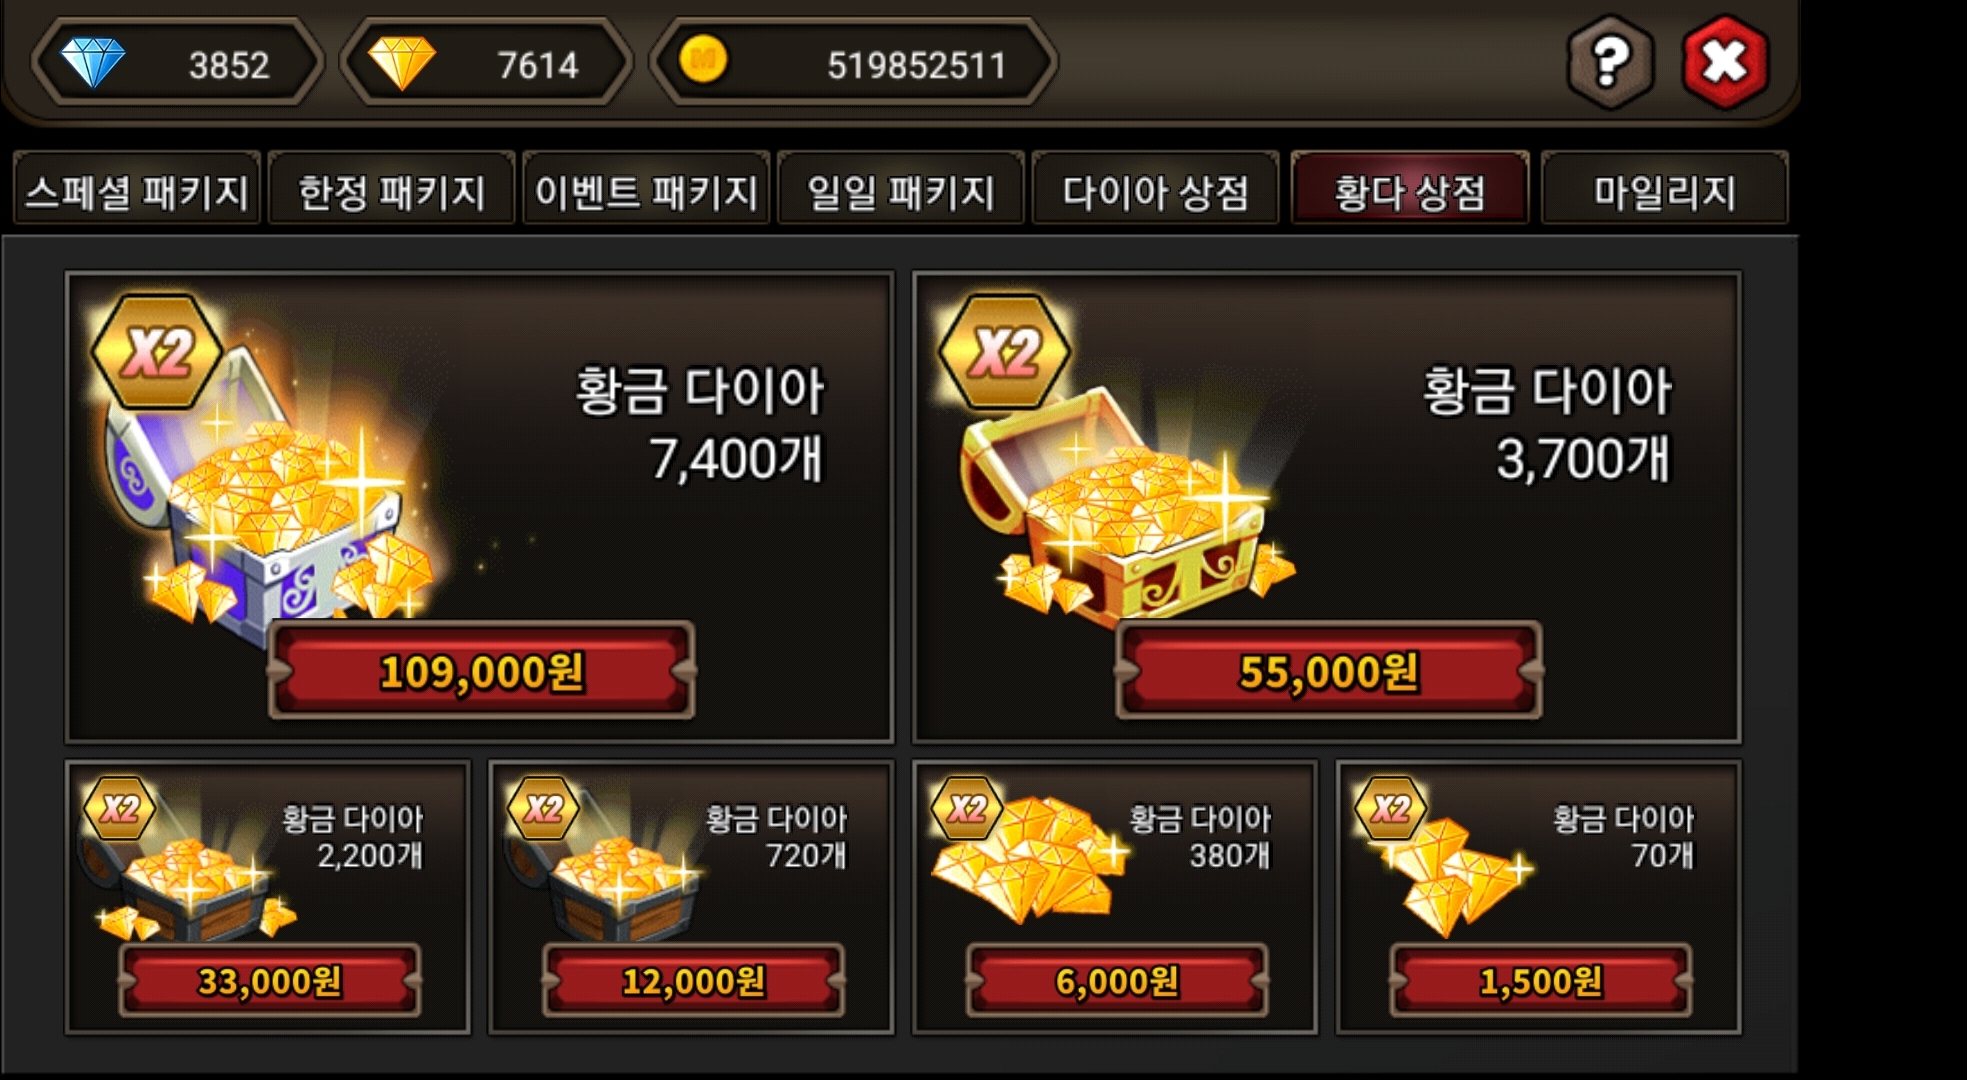Open the question mark help icon
Viewport: 1967px width, 1080px height.
pyautogui.click(x=1609, y=62)
